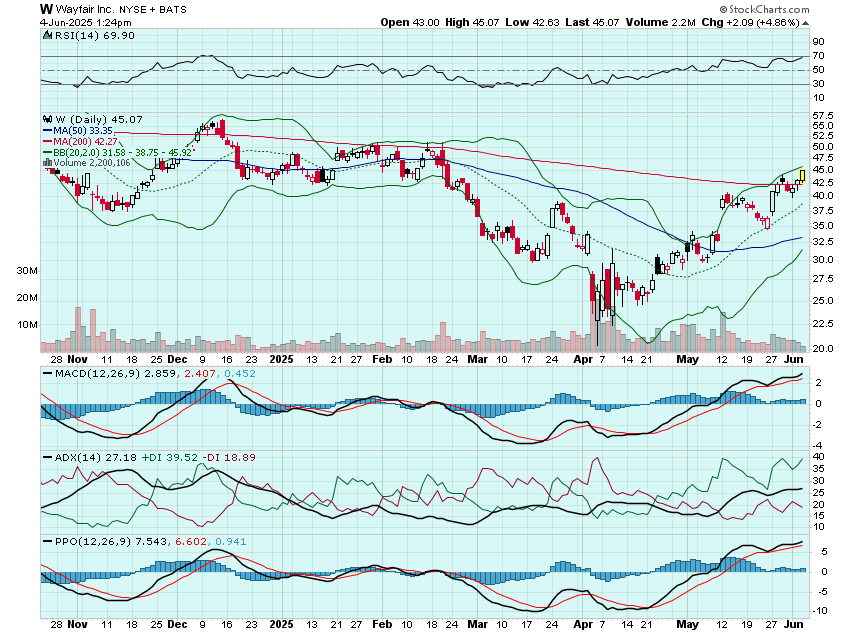Click the PPO(12,26,9) 7.543 indicator label
Screen dimensions: 850x633
[x=111, y=541]
